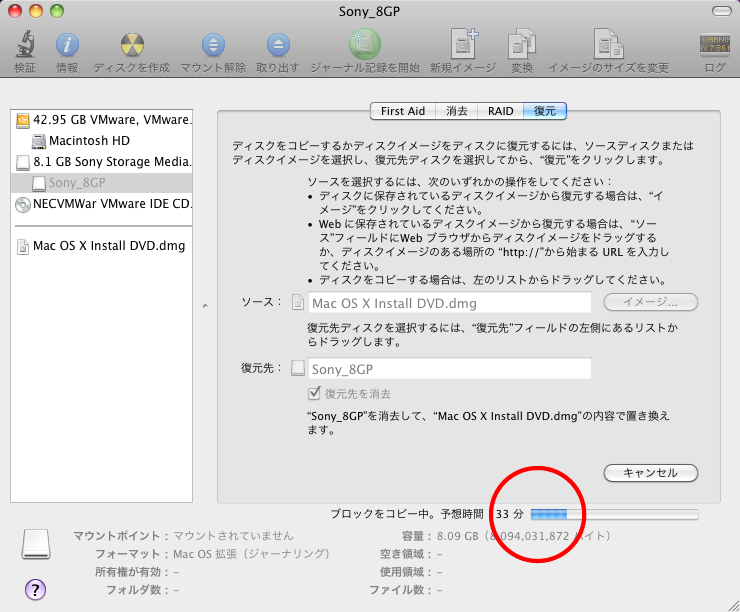The width and height of the screenshot is (740, 612).
Task: Click the Image (イメージ...) button
Action: 650,302
